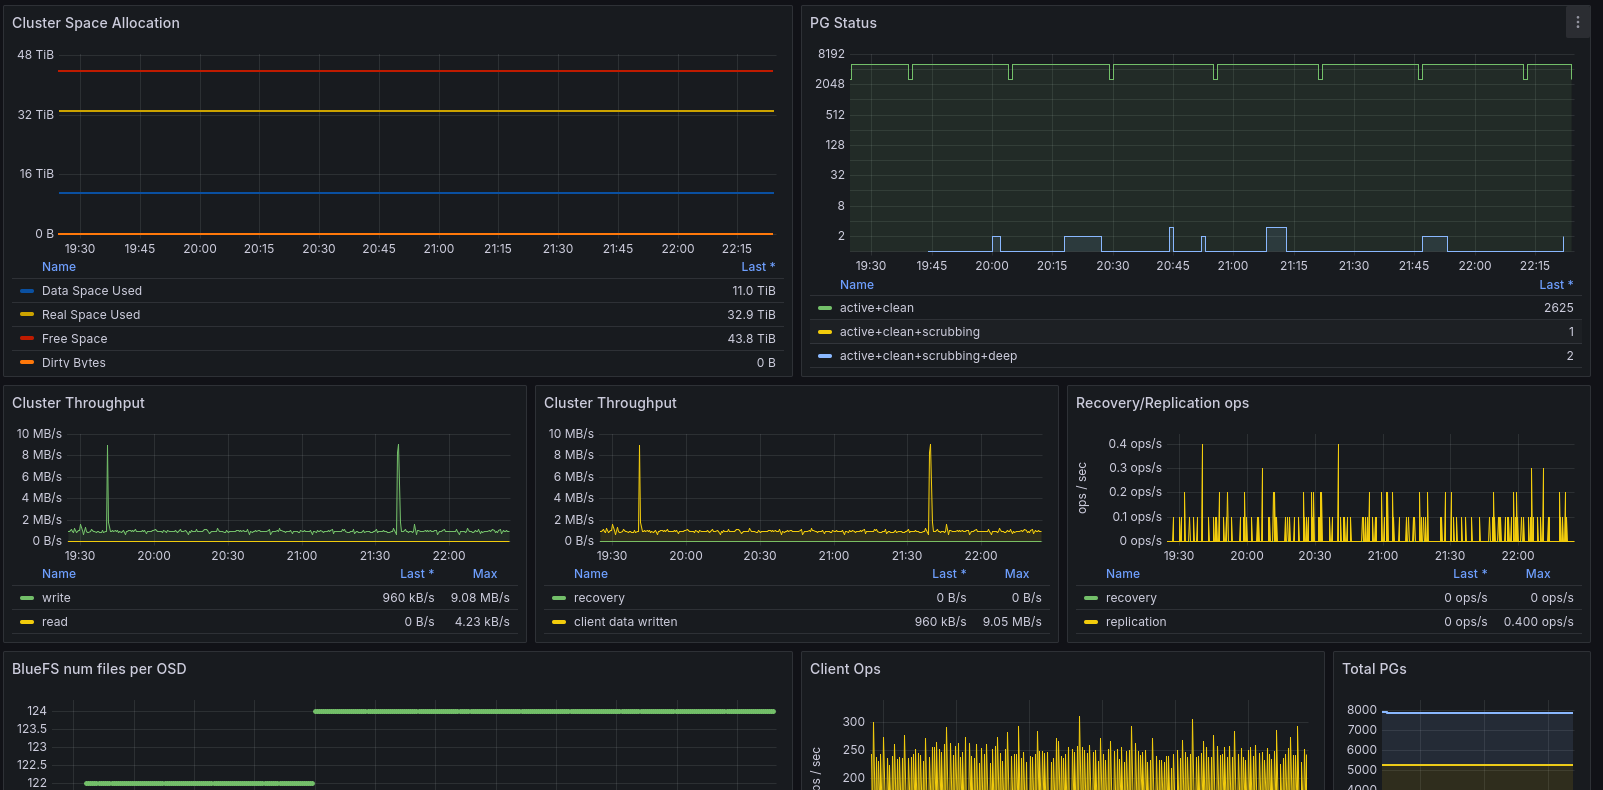
Task: Toggle visibility of active+clean+scrubbing series
Action: click(909, 332)
